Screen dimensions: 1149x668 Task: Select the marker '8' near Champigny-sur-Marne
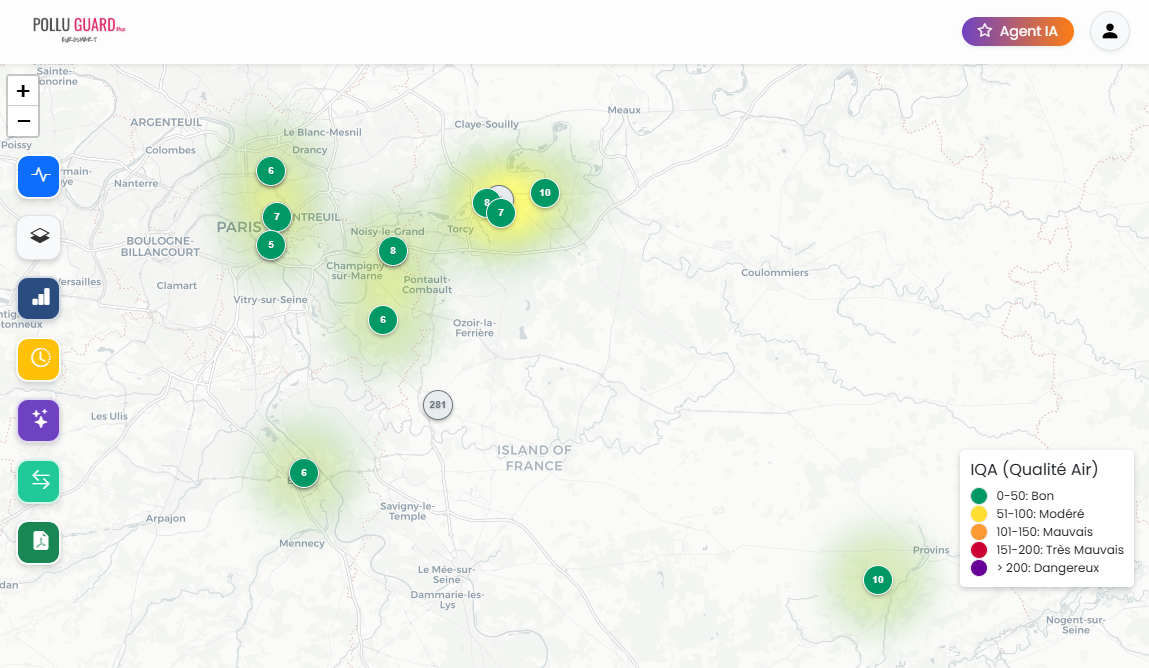[393, 251]
